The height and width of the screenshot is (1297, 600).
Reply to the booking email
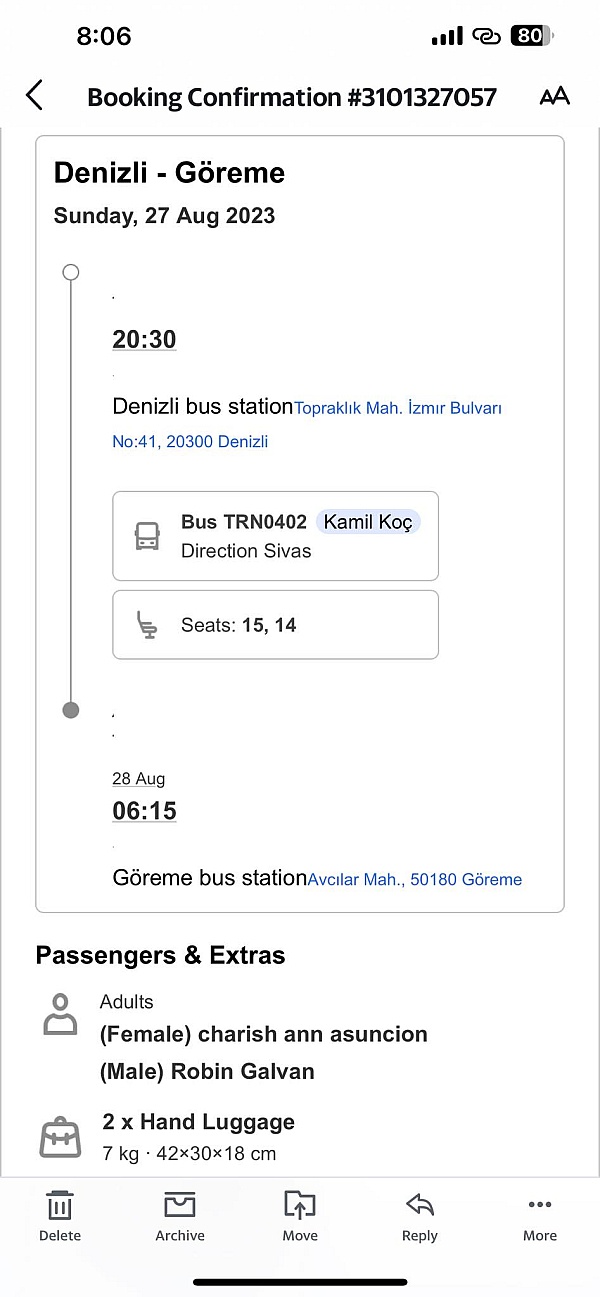tap(420, 1216)
